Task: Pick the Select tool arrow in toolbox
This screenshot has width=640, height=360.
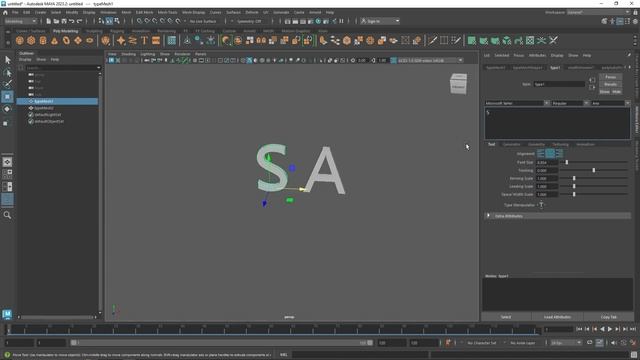Action: (x=7, y=60)
